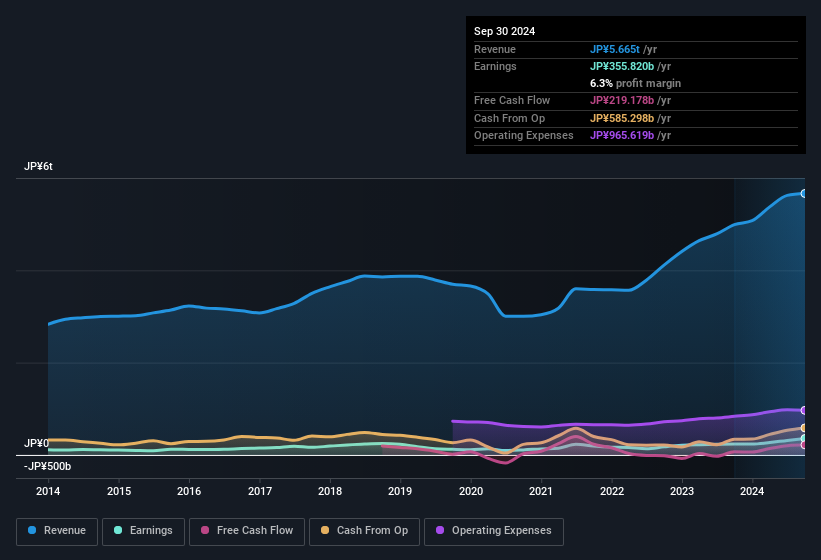Screen dimensions: 821x560
Task: Toggle the Earnings series in legend
Action: click(138, 530)
